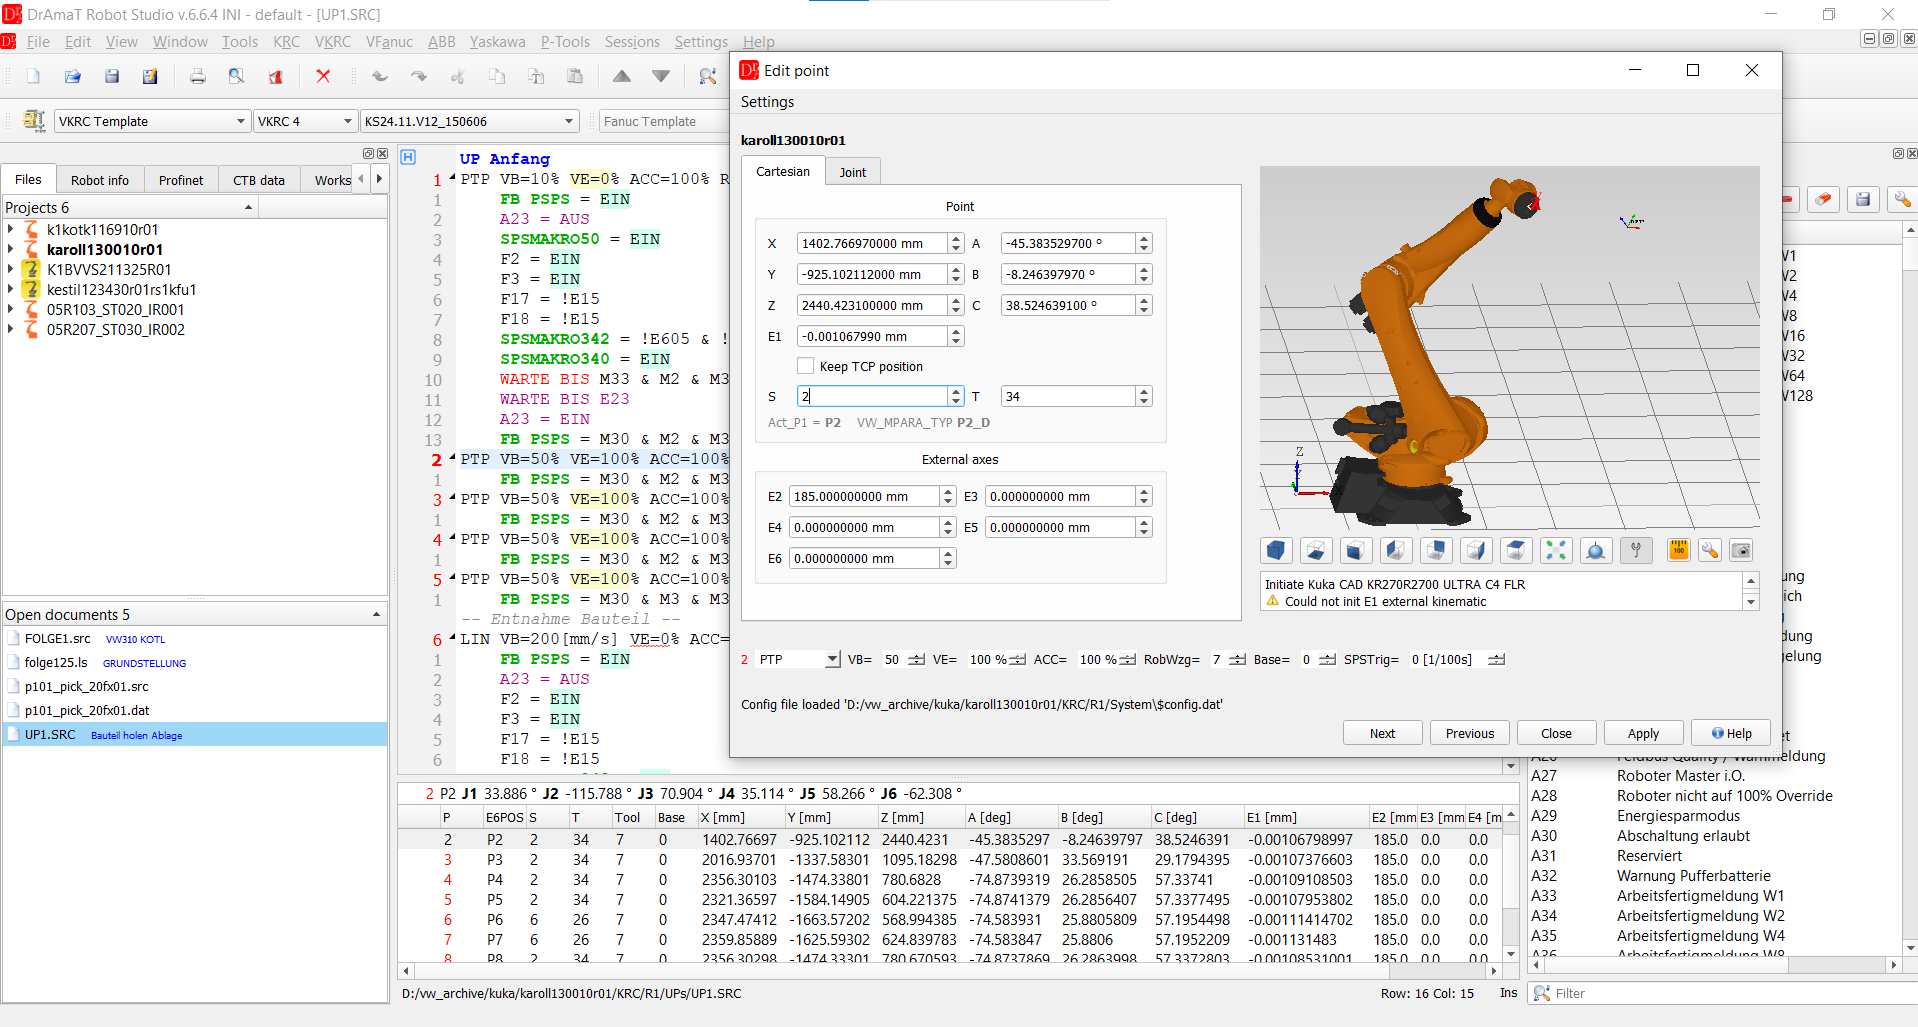Click the move down triangle icon
This screenshot has height=1027, width=1918.
[660, 76]
